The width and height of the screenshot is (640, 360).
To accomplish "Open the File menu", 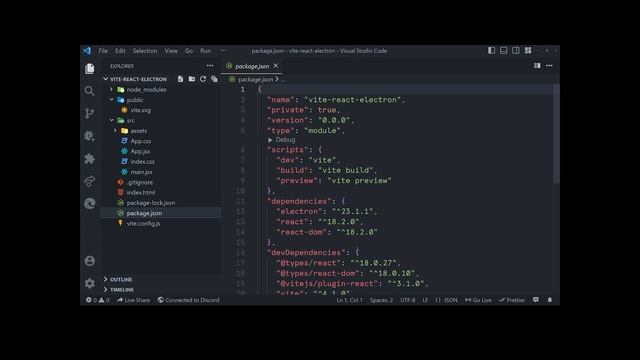I will [103, 51].
